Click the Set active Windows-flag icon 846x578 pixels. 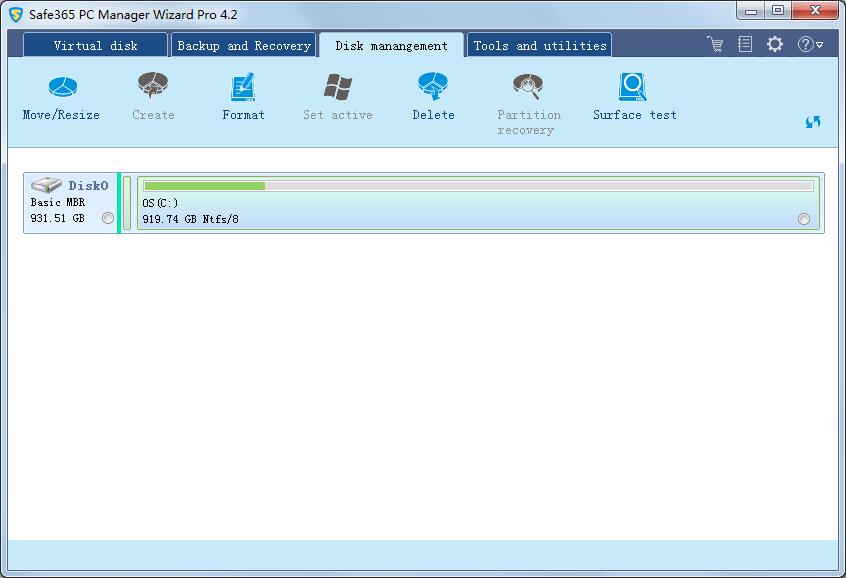[338, 89]
